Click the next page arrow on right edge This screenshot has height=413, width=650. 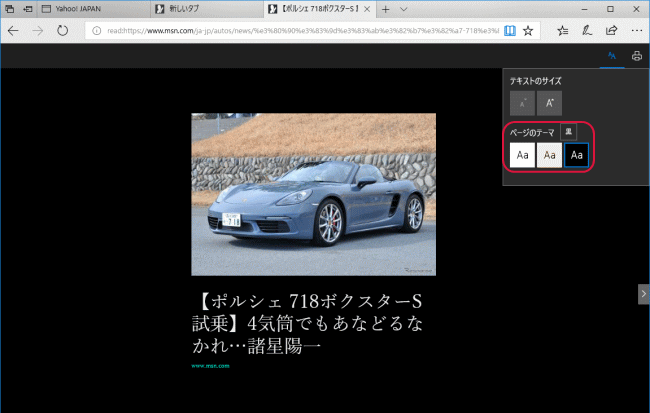643,294
